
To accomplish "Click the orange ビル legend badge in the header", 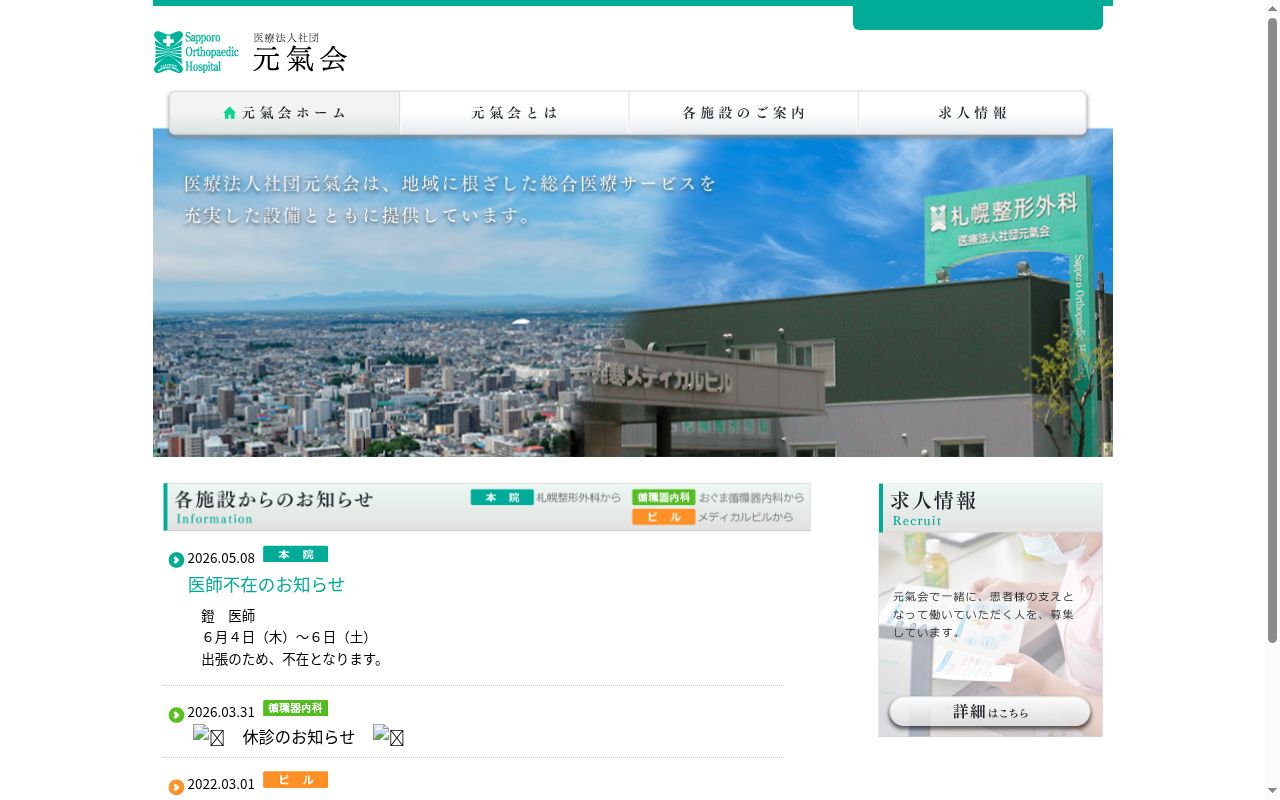I will pyautogui.click(x=664, y=517).
